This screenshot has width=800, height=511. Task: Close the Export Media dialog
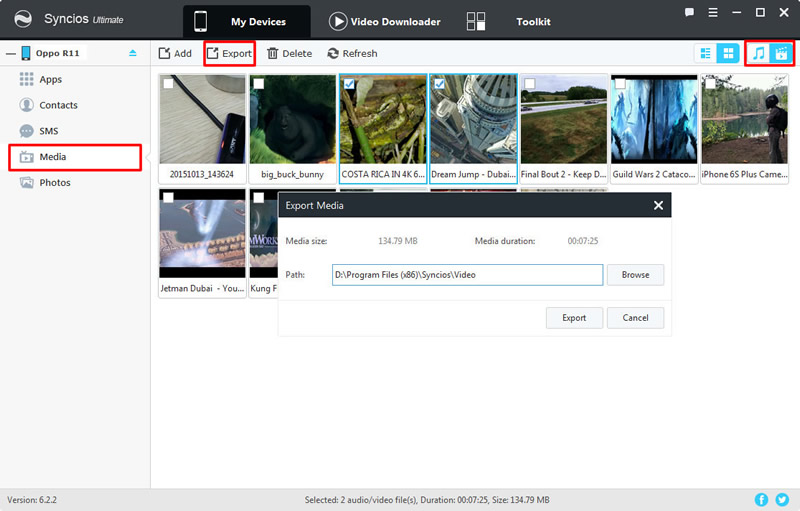click(x=658, y=205)
